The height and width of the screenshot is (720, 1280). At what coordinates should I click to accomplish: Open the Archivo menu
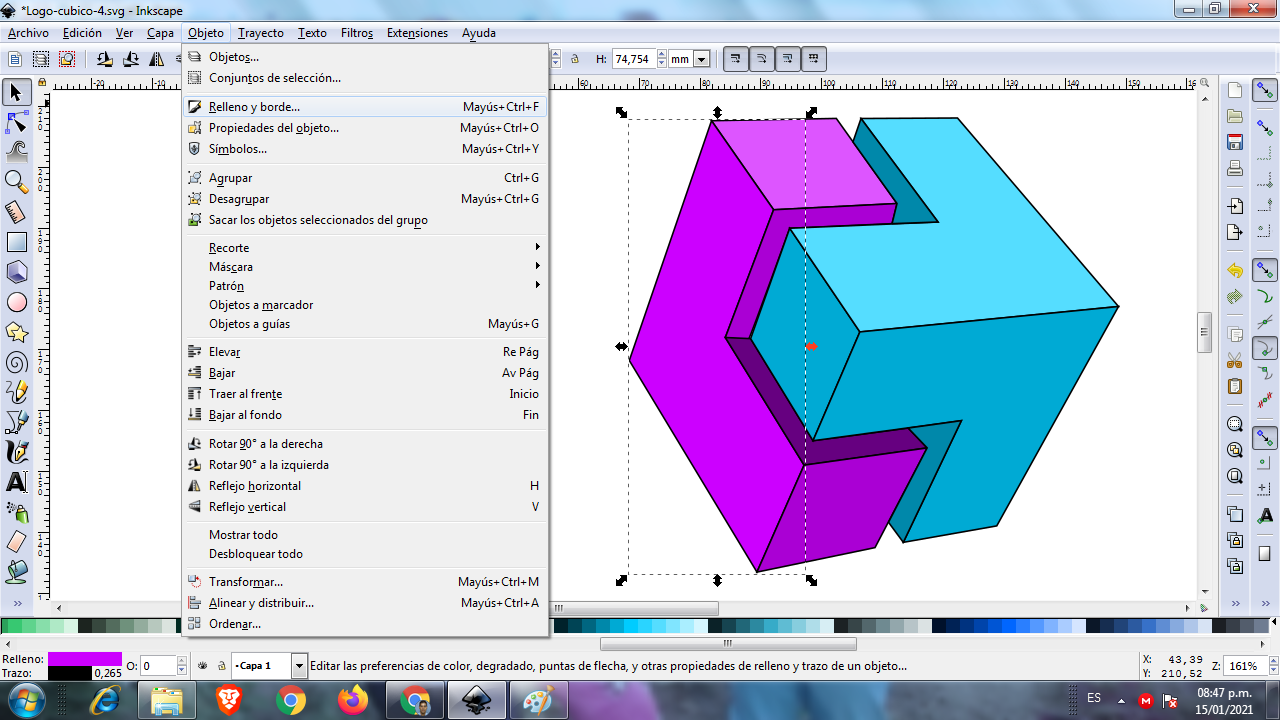(x=28, y=32)
